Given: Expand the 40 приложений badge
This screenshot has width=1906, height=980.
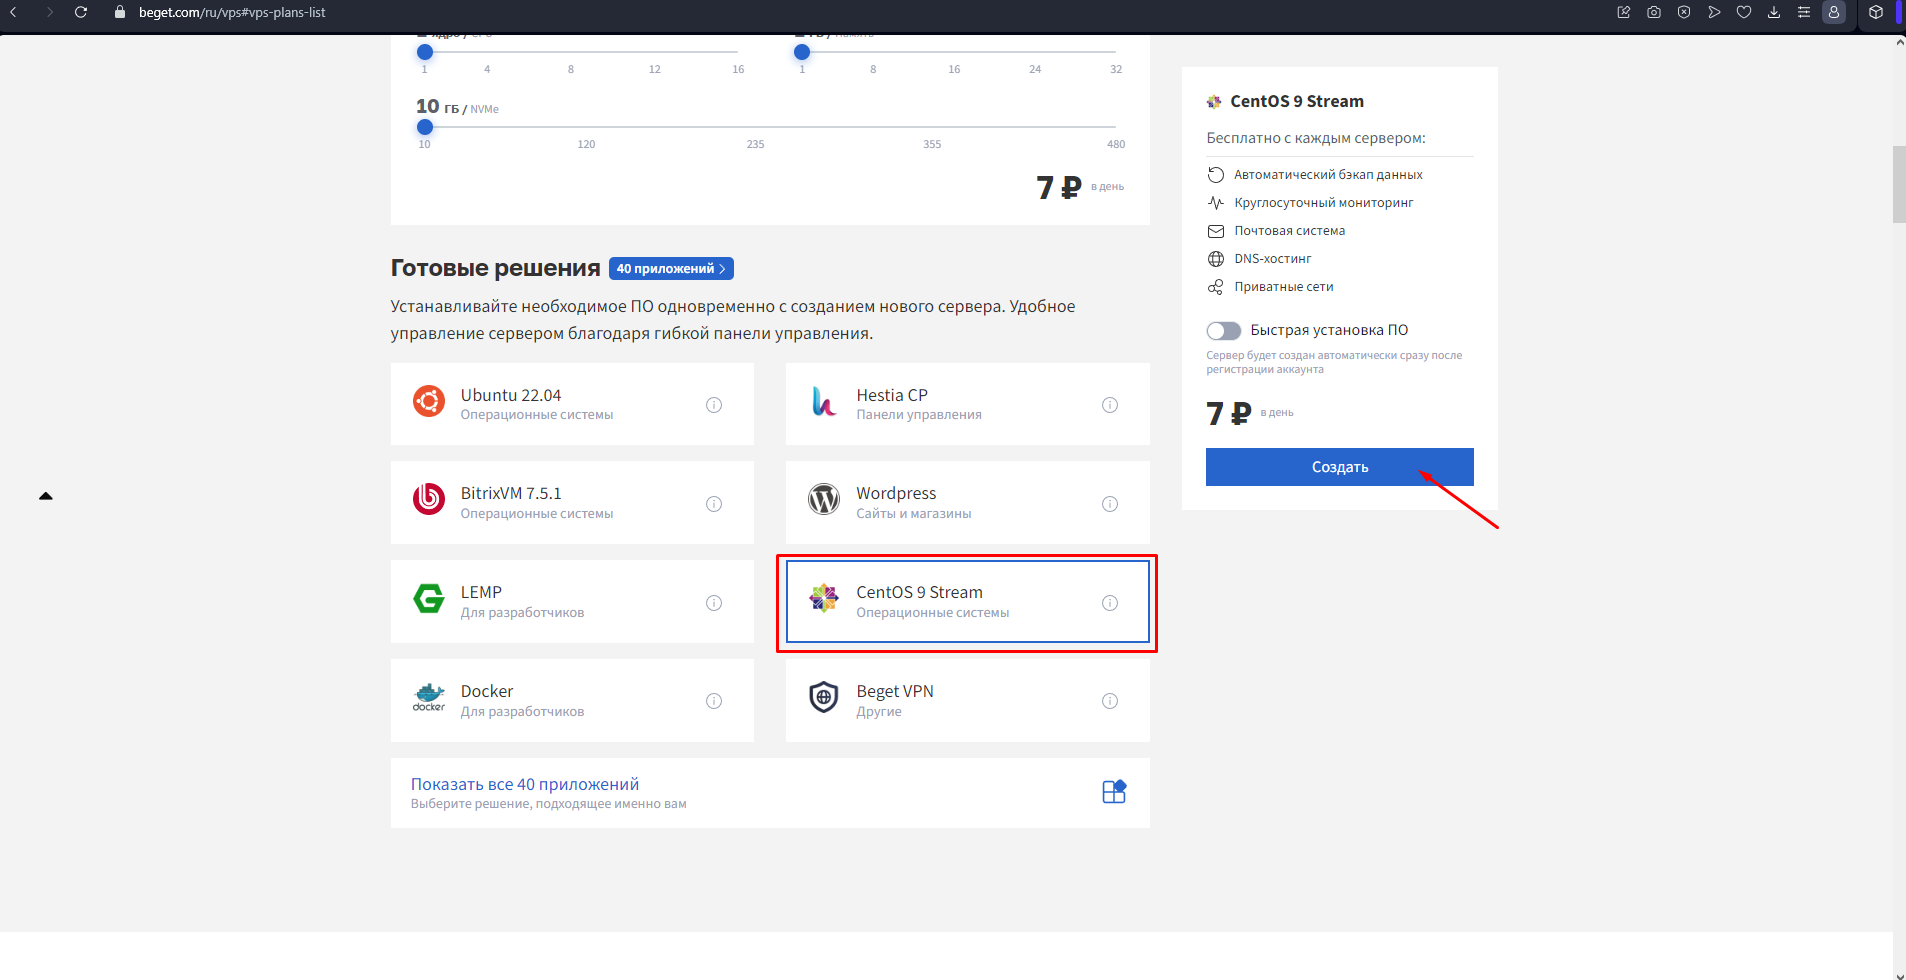Looking at the screenshot, I should coord(671,269).
